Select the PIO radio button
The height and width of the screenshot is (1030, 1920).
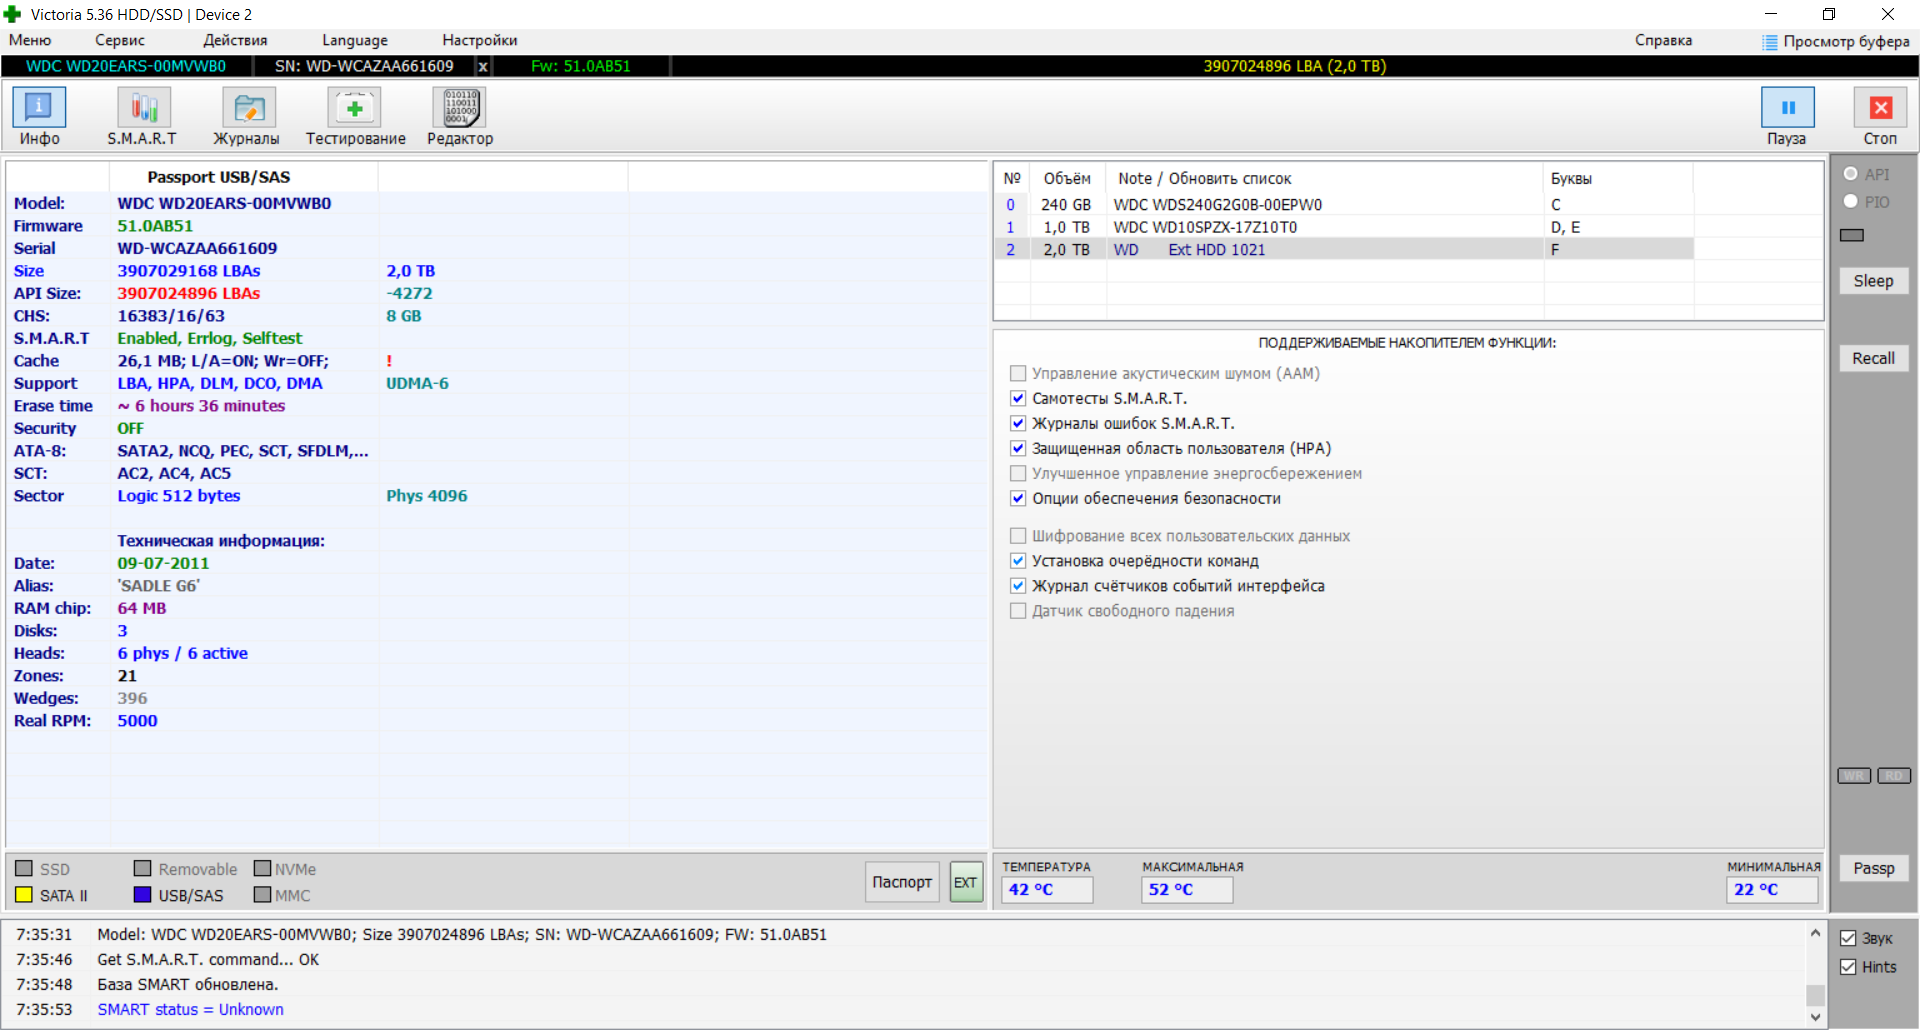pyautogui.click(x=1851, y=201)
